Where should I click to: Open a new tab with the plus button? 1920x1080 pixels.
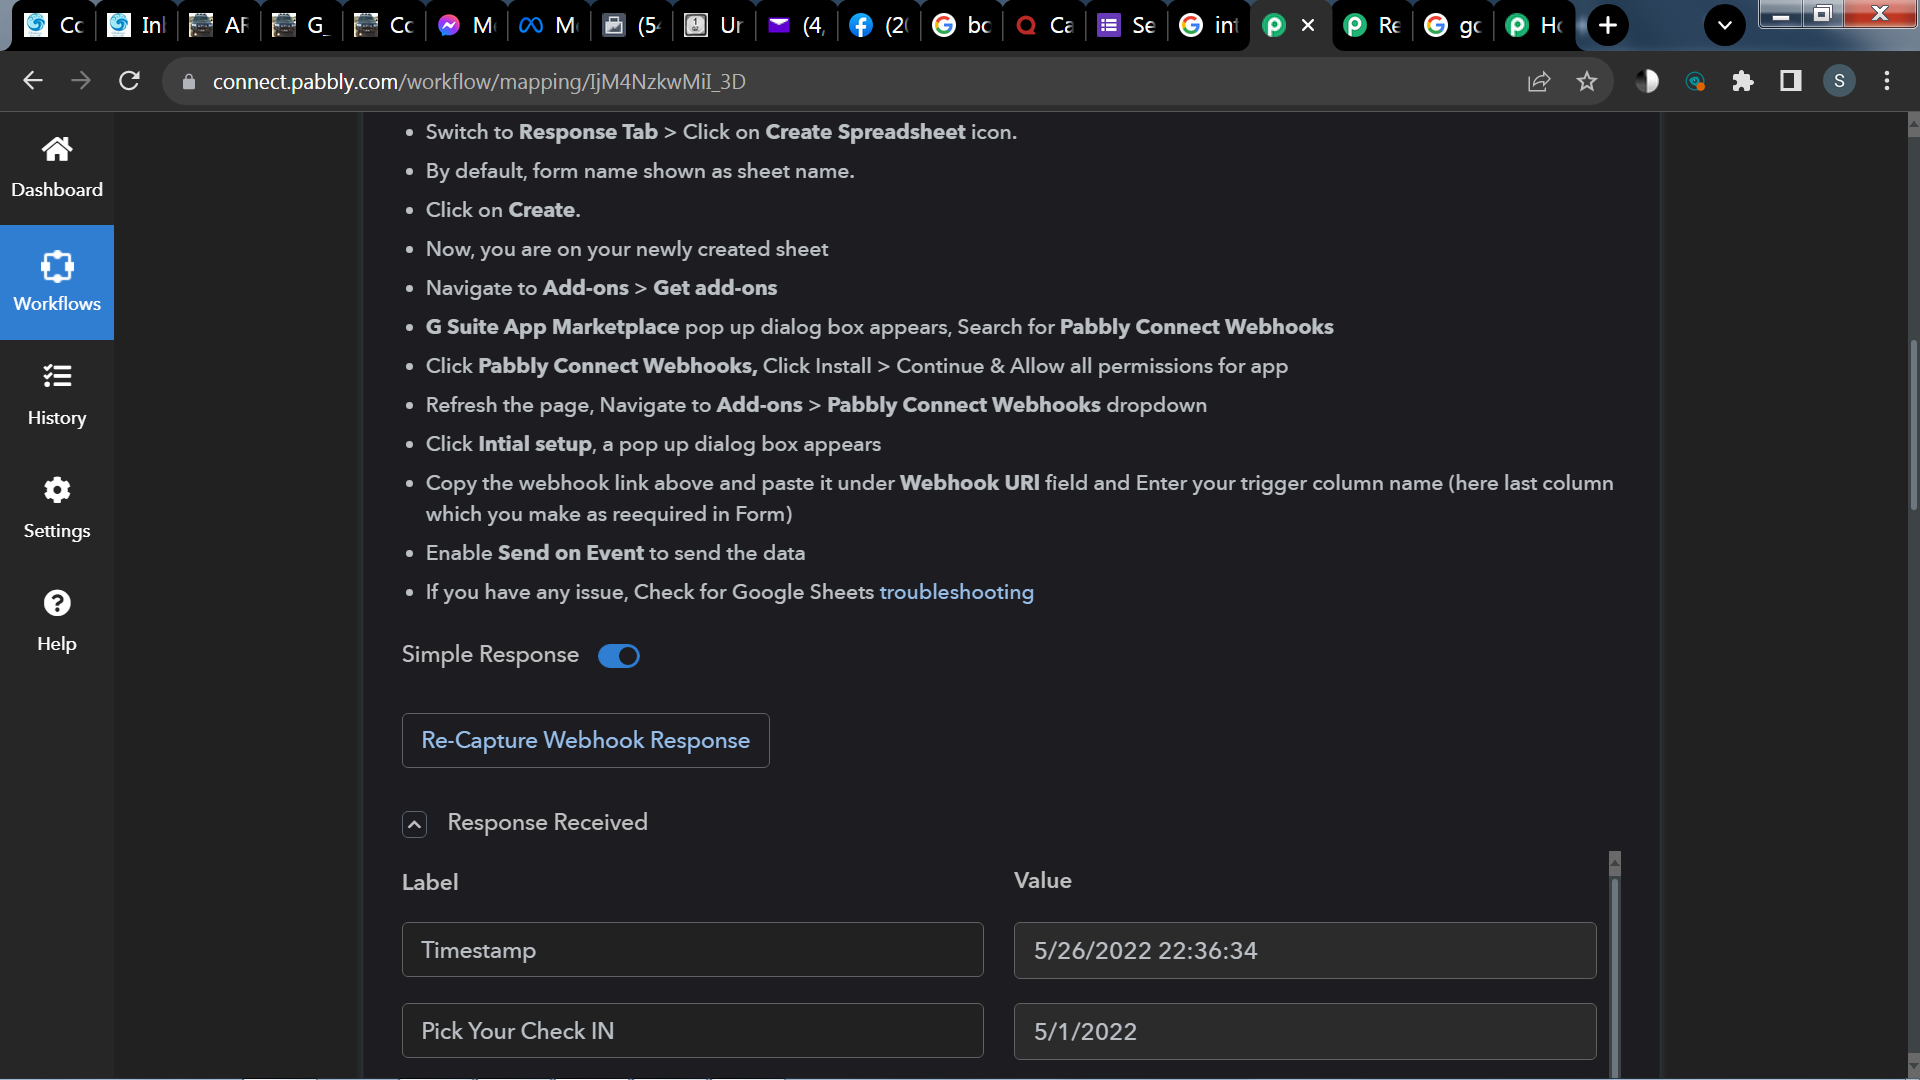tap(1608, 25)
